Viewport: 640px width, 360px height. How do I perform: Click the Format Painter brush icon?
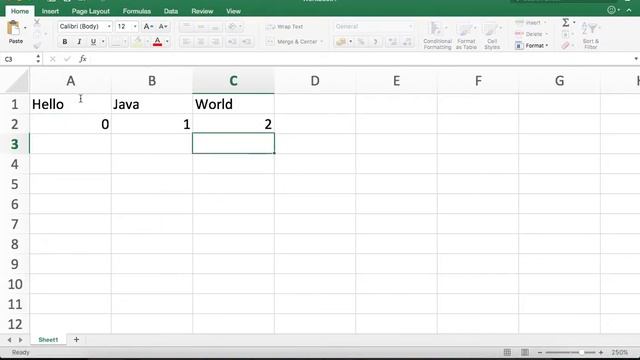pyautogui.click(x=37, y=46)
